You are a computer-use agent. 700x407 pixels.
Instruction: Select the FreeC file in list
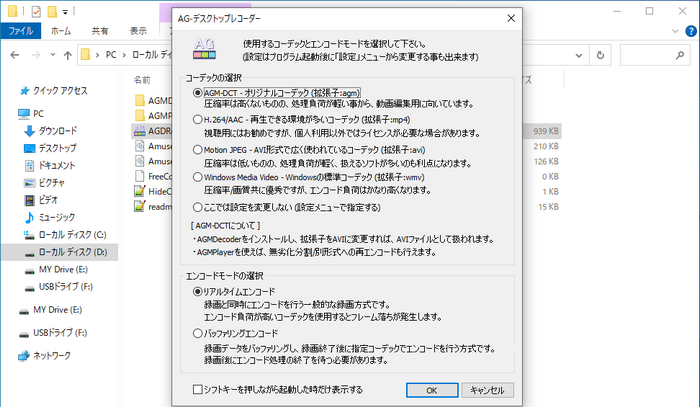[x=153, y=176]
